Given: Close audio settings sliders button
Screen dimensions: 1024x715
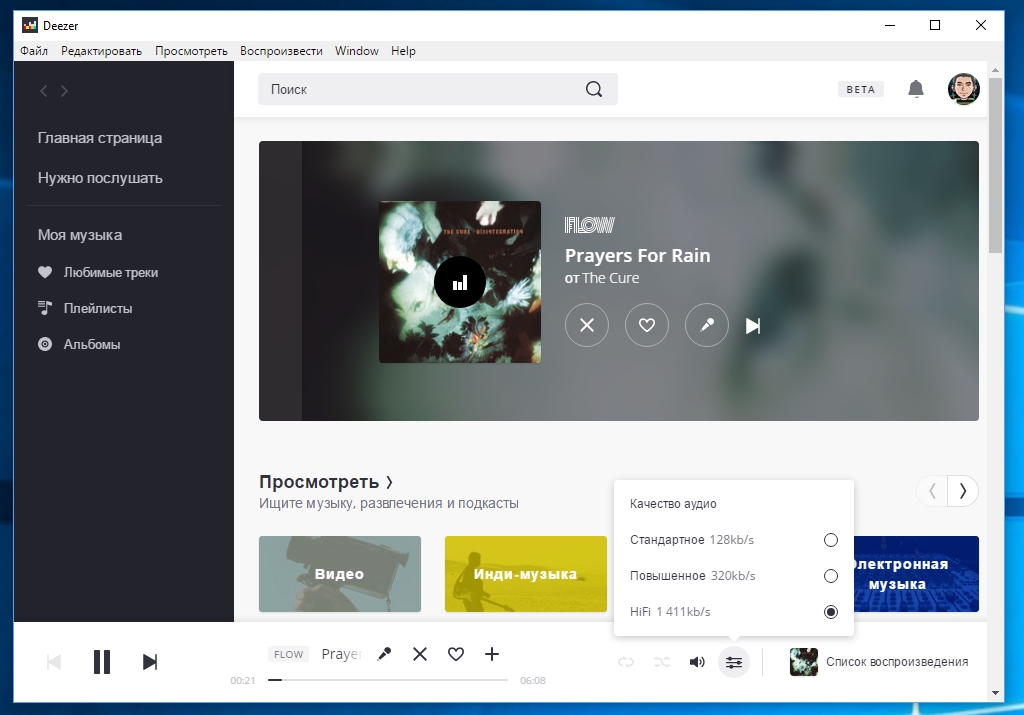Looking at the screenshot, I should pyautogui.click(x=733, y=662).
